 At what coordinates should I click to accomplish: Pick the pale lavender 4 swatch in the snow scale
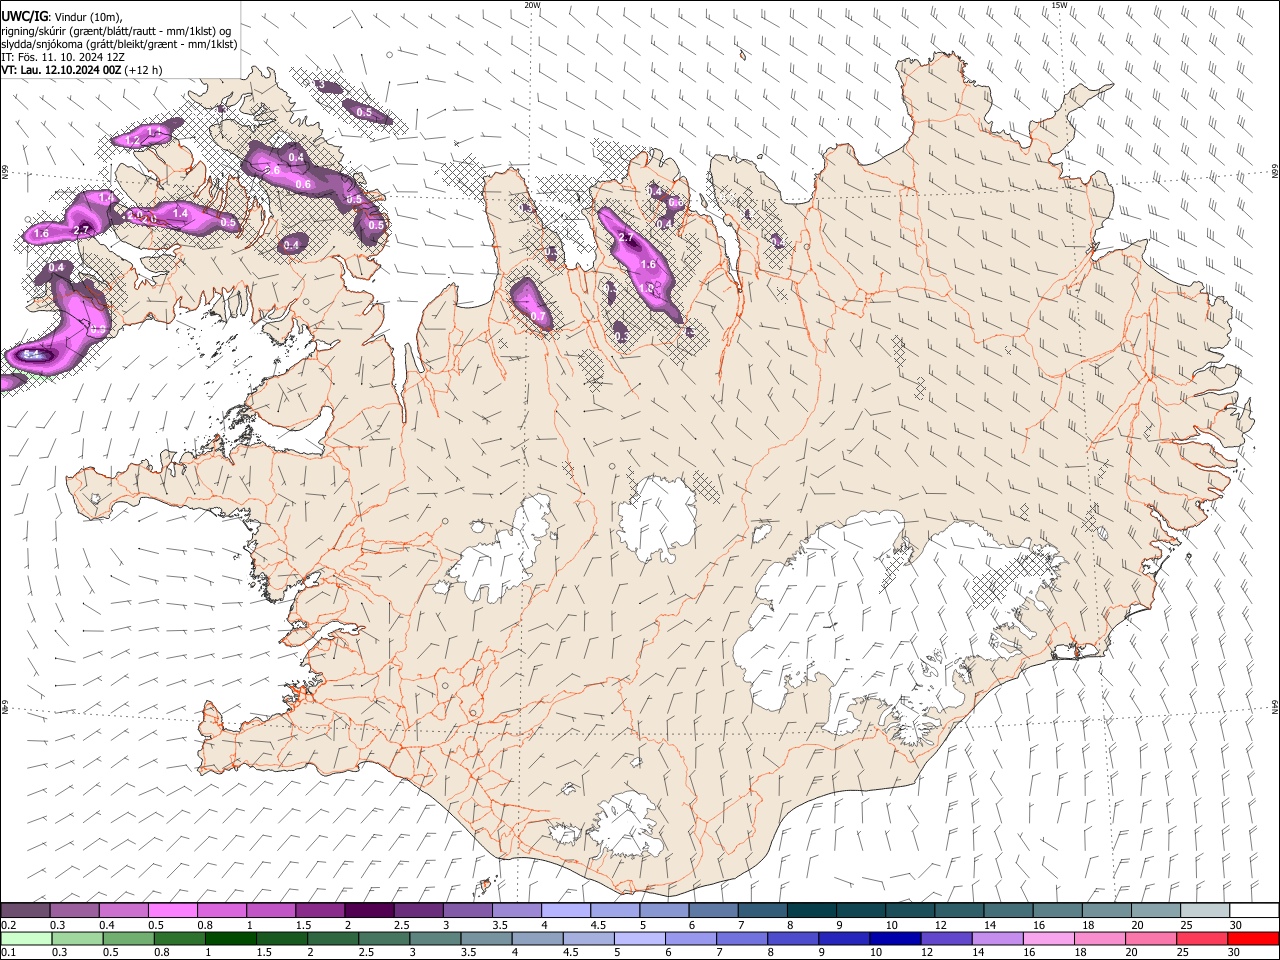566,910
